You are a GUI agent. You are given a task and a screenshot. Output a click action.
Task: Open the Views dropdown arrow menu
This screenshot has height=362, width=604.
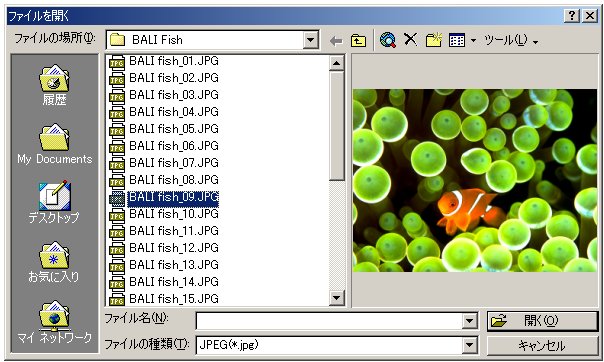click(x=473, y=40)
